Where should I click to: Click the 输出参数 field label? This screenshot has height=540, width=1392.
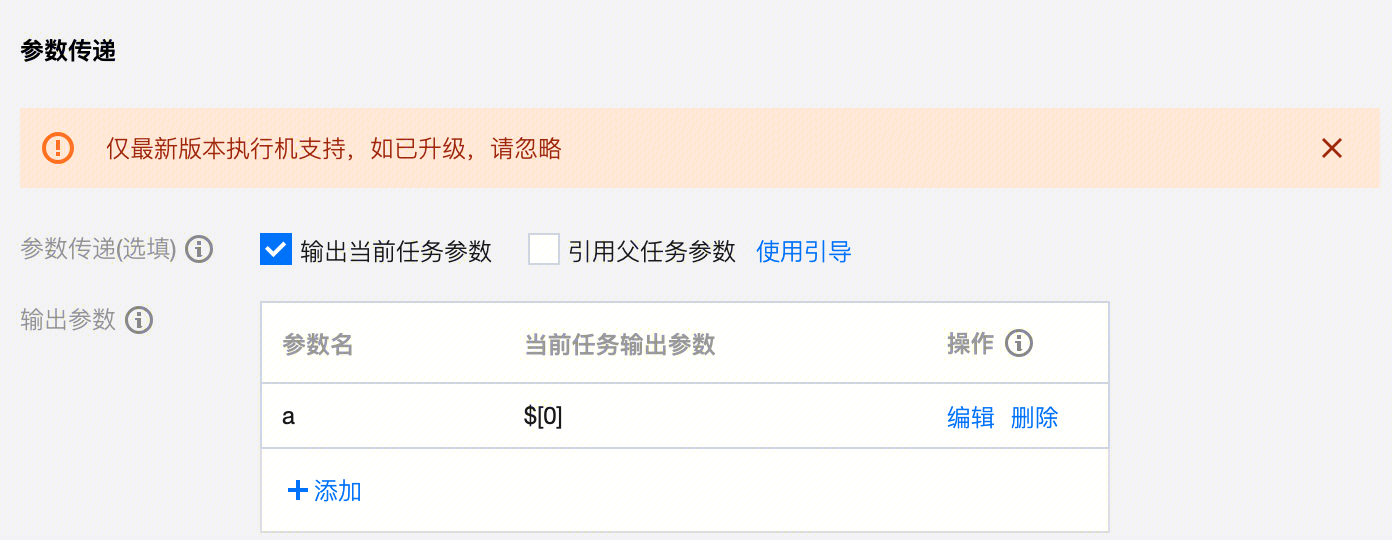point(68,320)
